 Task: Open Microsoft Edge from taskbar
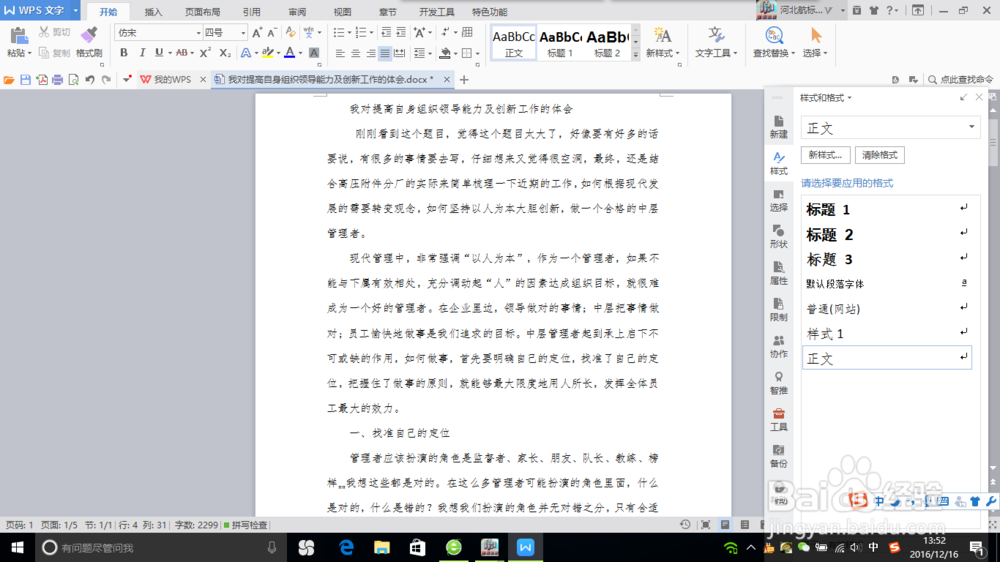click(346, 547)
